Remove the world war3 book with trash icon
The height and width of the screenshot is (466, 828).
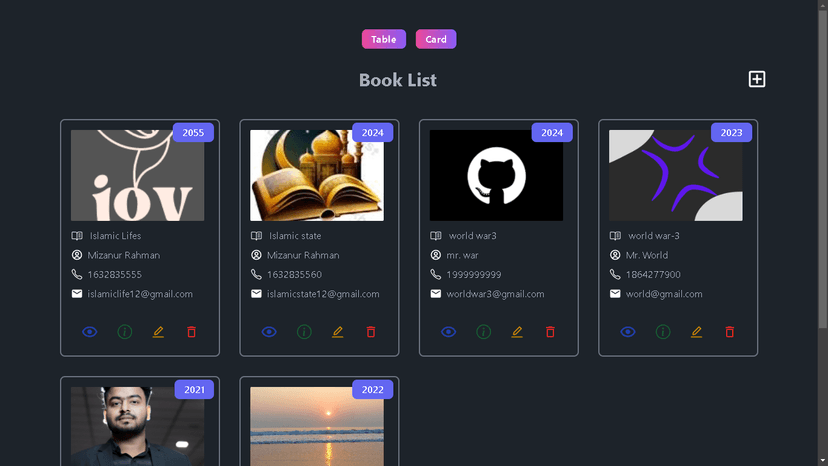550,332
